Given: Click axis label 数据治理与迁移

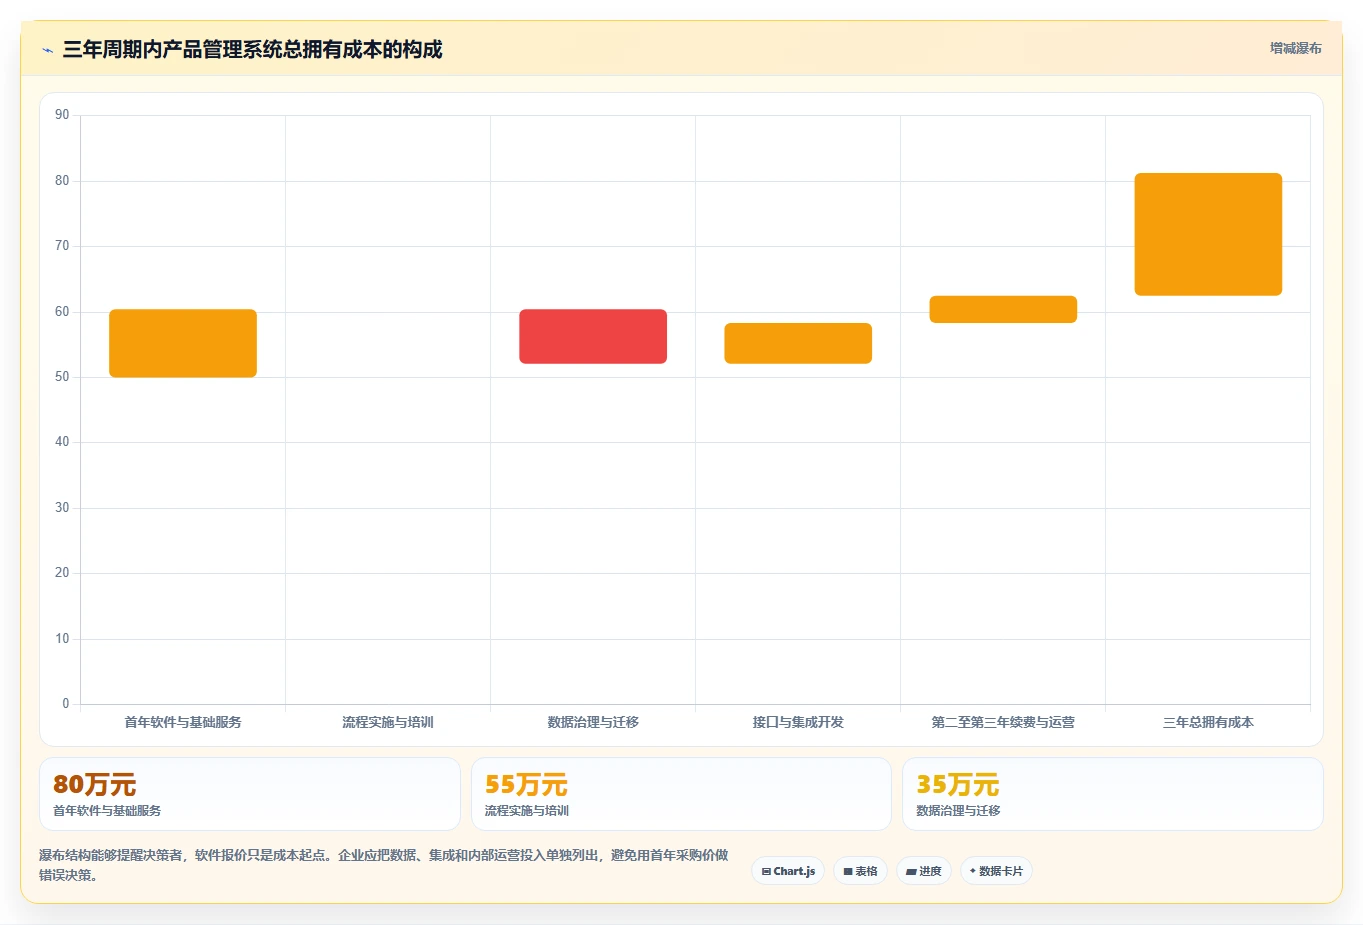Looking at the screenshot, I should pos(593,722).
